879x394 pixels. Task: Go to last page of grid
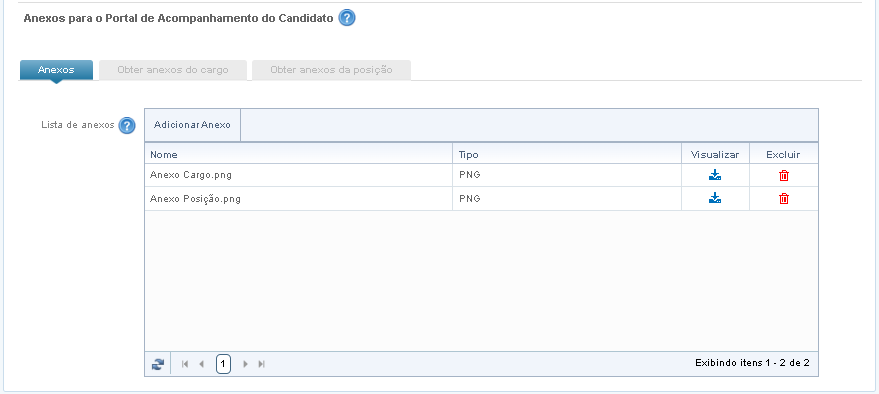click(261, 364)
